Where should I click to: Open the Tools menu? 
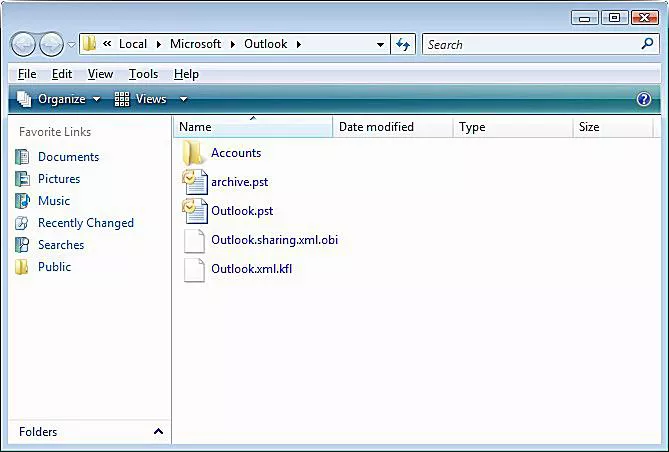pyautogui.click(x=143, y=74)
